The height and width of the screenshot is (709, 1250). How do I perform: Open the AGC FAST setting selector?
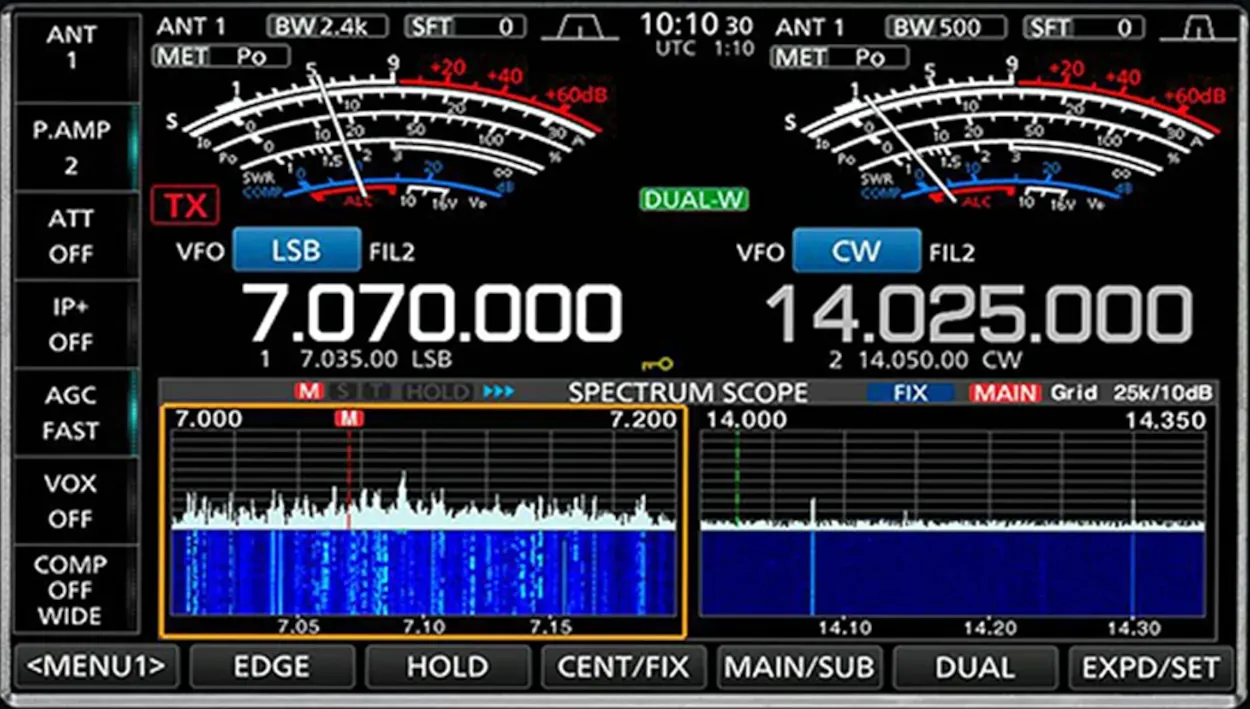tap(71, 413)
